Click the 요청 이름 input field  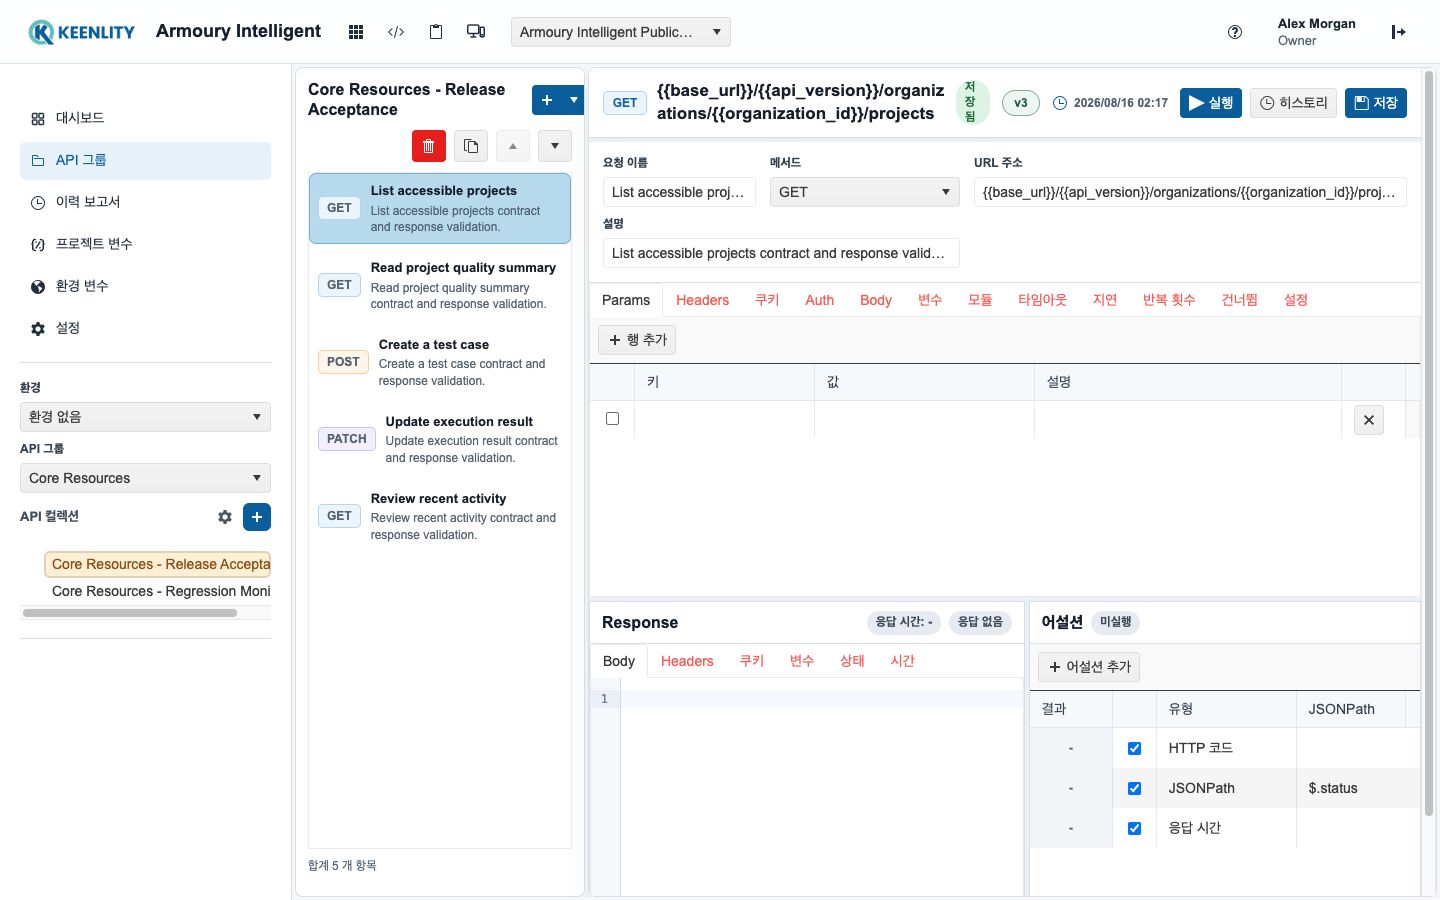tap(680, 192)
